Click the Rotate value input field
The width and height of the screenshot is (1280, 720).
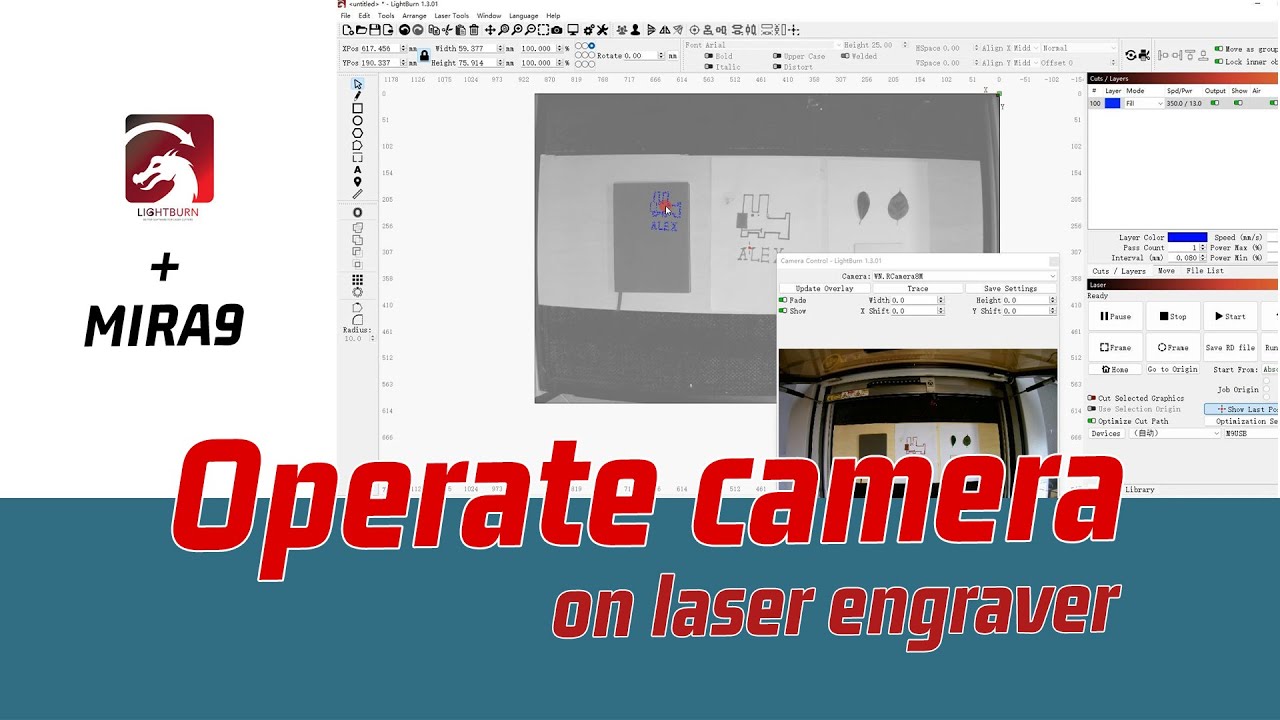click(x=641, y=56)
